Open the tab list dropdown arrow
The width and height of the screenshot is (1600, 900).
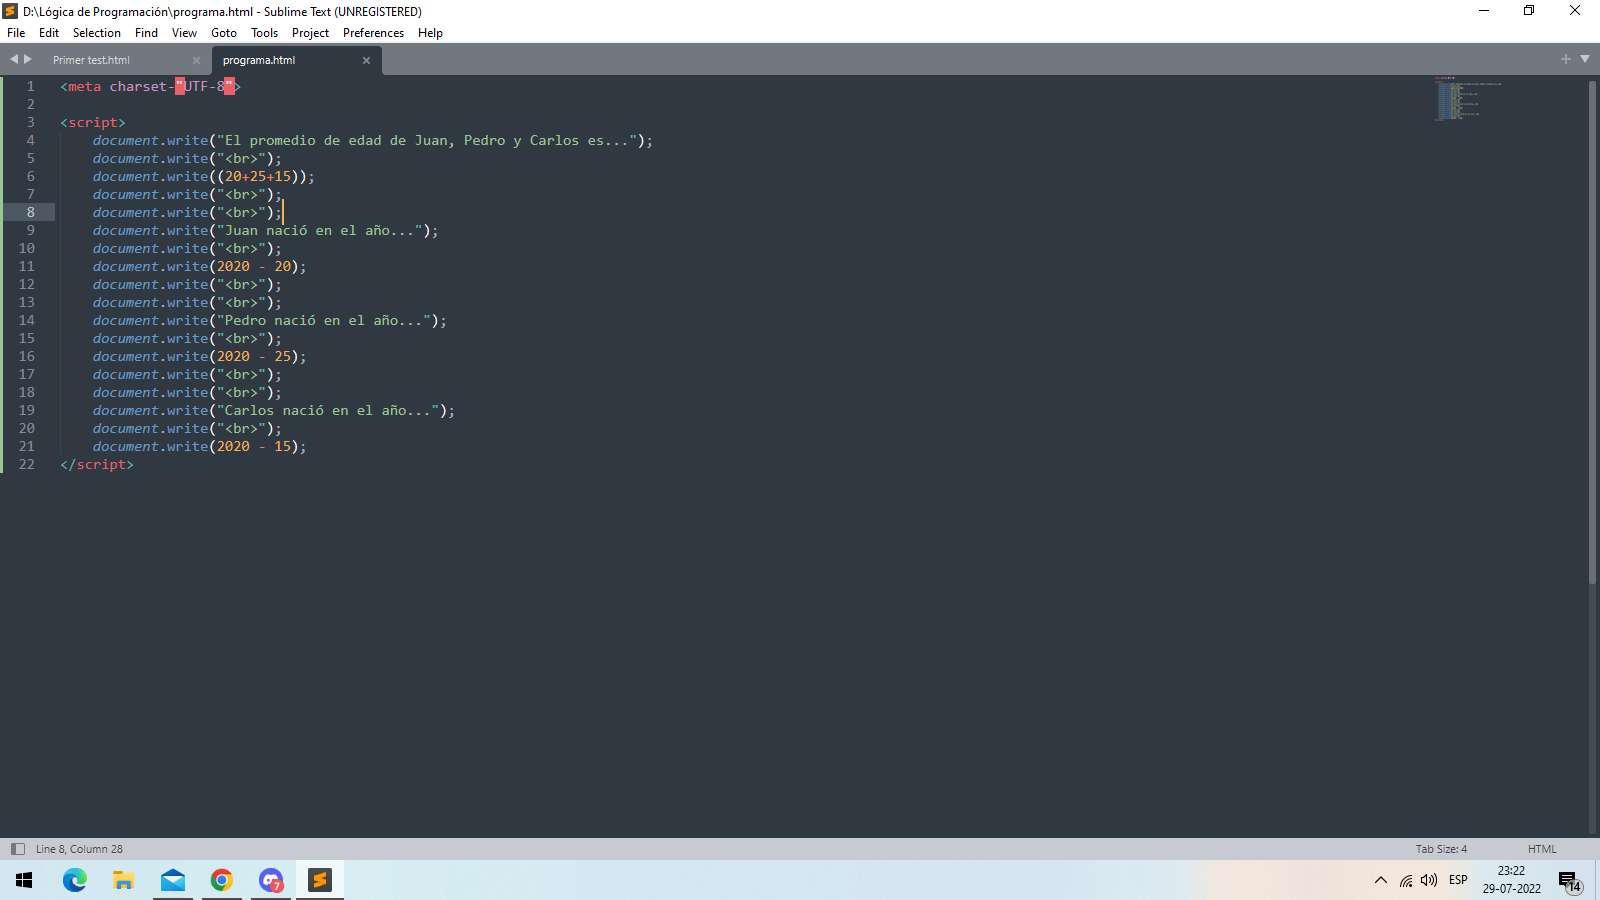[1585, 59]
